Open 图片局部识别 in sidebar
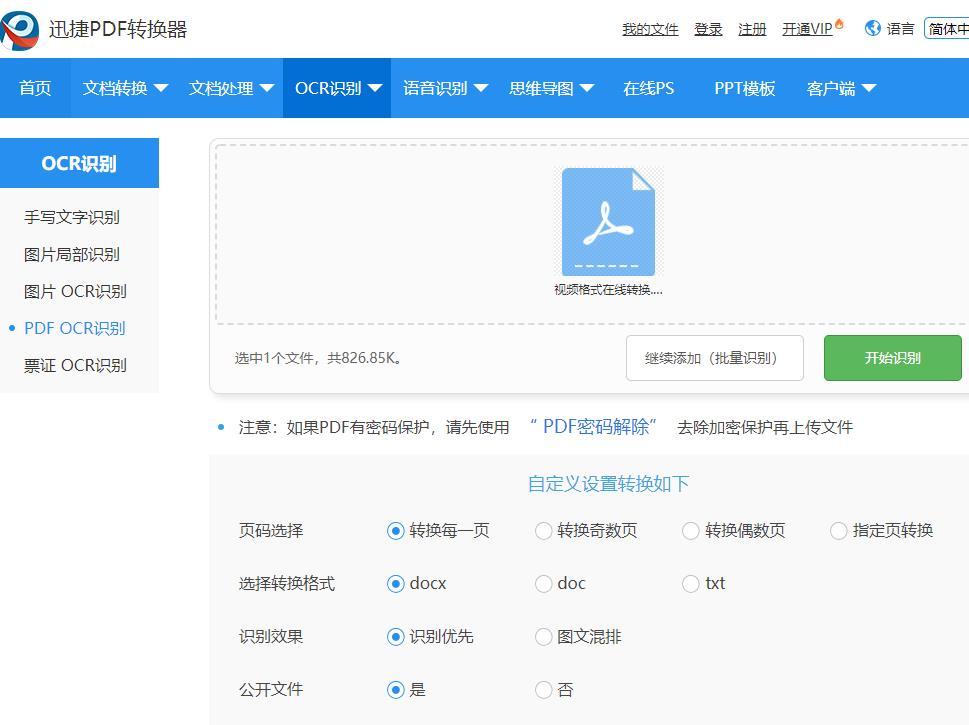 pyautogui.click(x=72, y=255)
